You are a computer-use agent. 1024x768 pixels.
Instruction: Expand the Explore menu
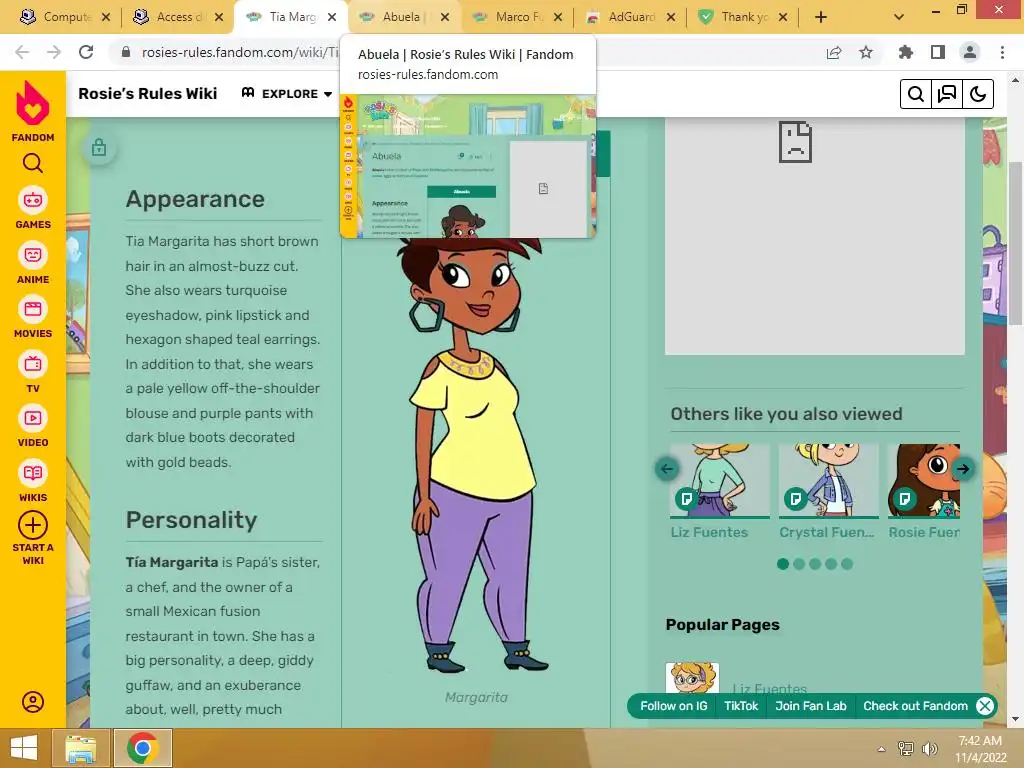point(287,94)
